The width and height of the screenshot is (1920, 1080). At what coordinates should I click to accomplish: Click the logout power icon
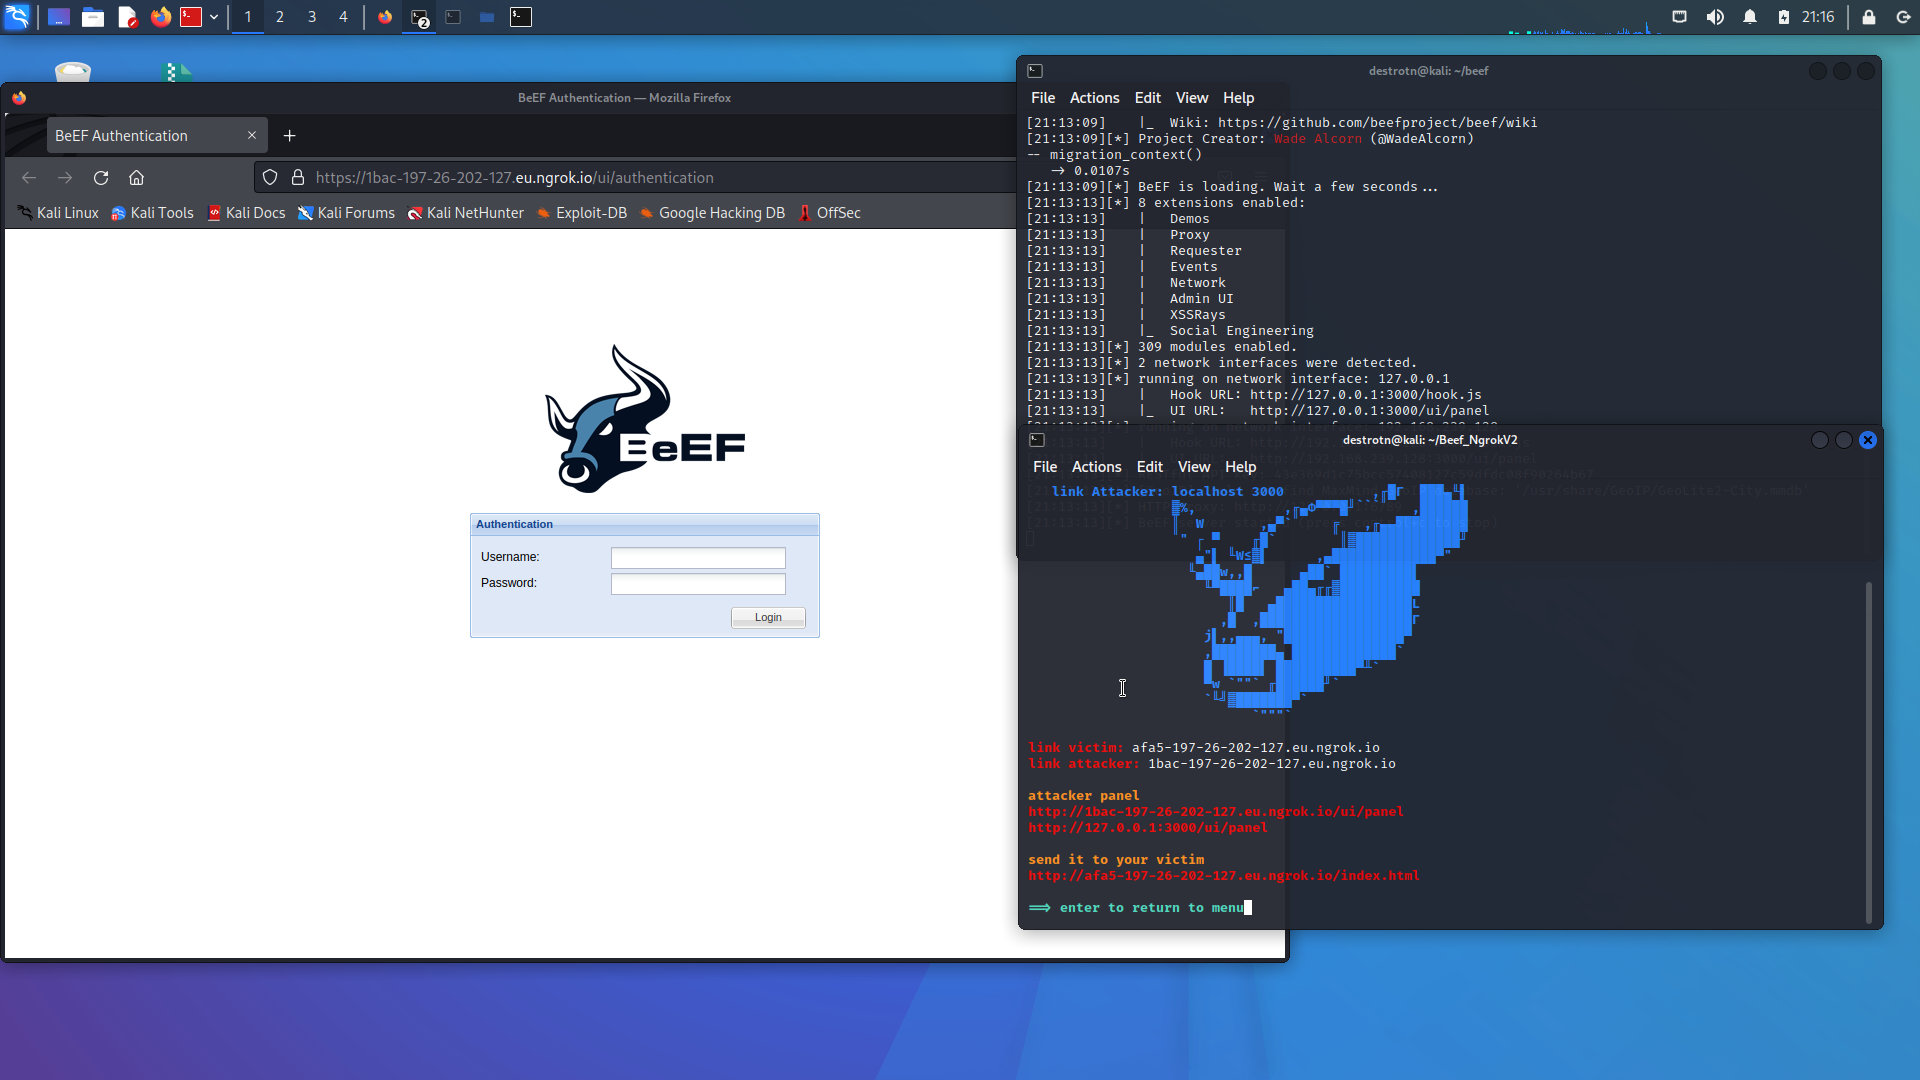pos(1903,17)
